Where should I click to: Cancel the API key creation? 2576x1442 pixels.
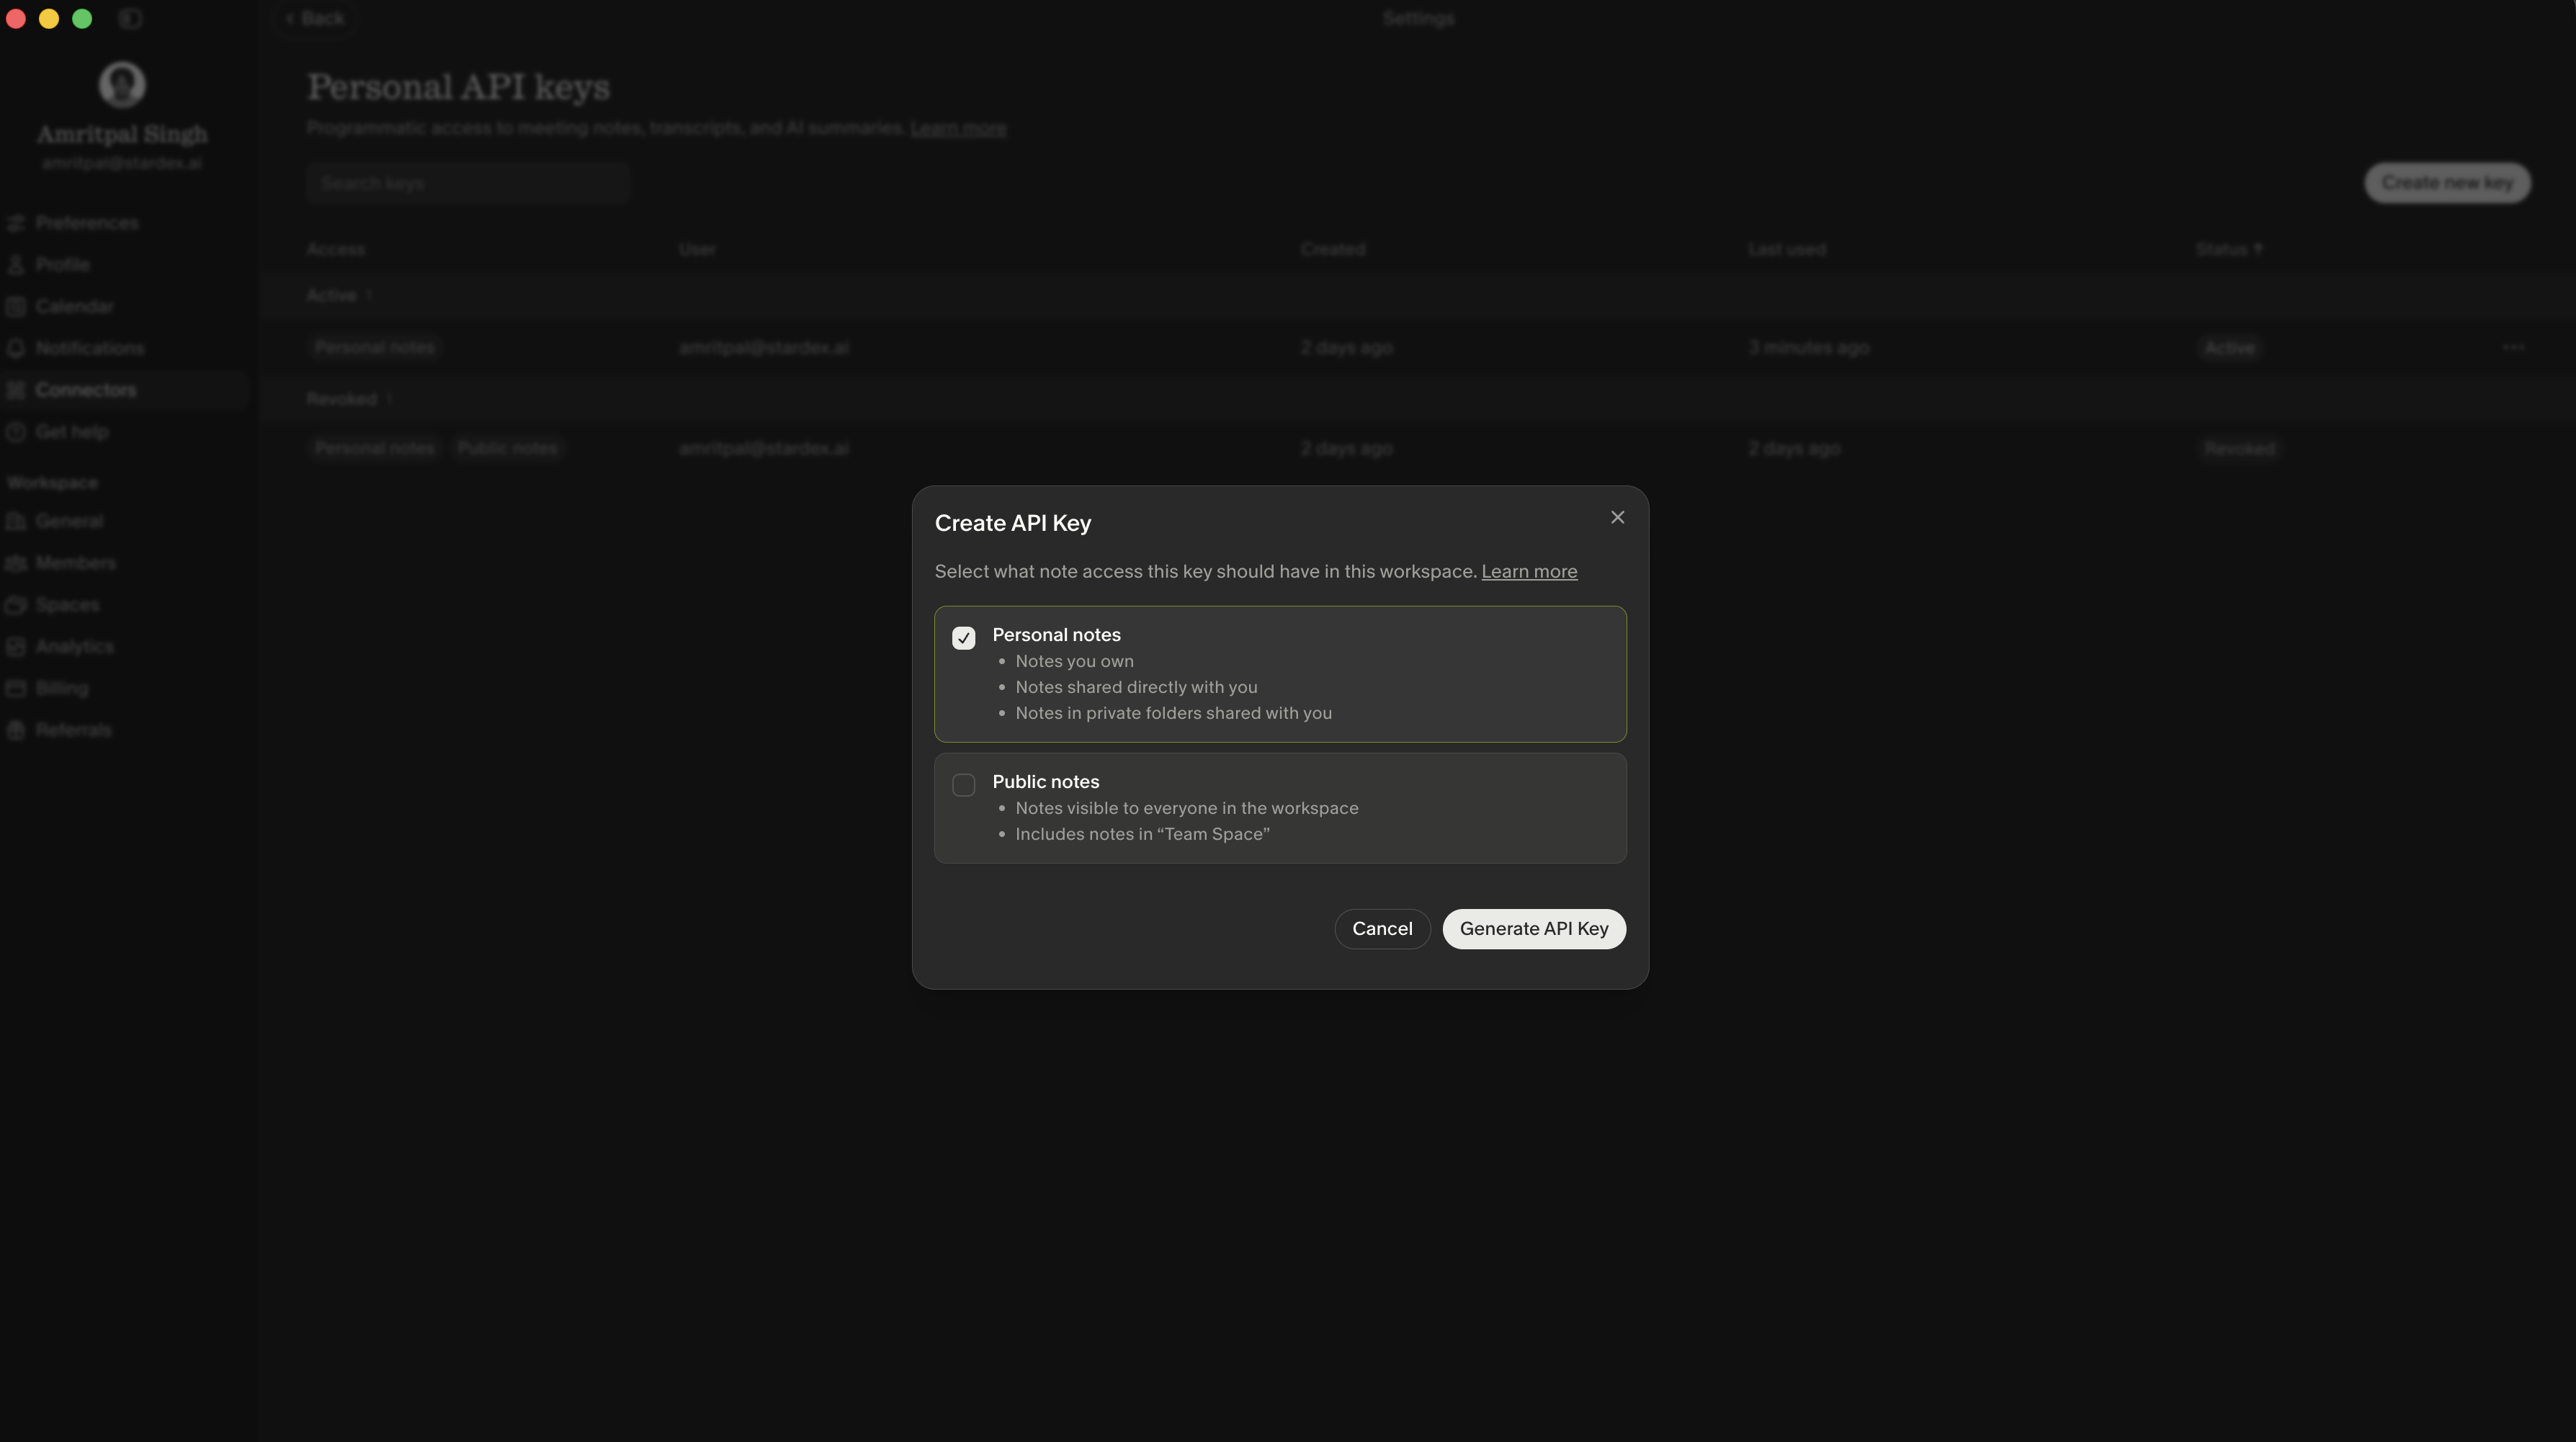(x=1382, y=929)
